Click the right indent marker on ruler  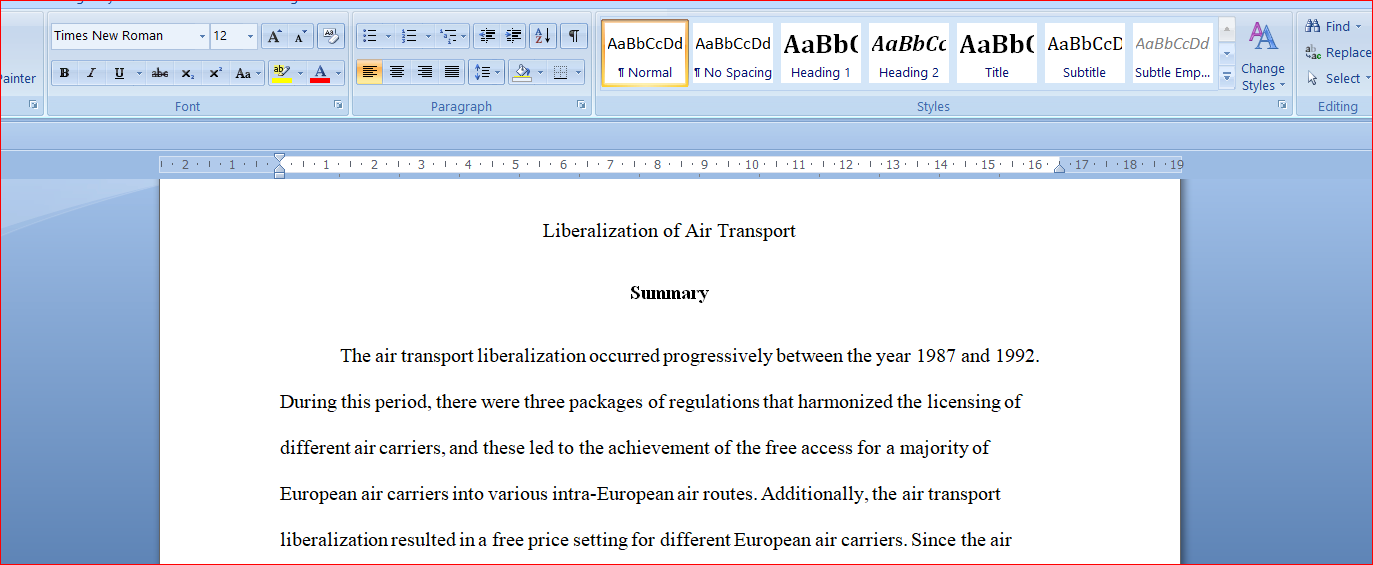1060,167
